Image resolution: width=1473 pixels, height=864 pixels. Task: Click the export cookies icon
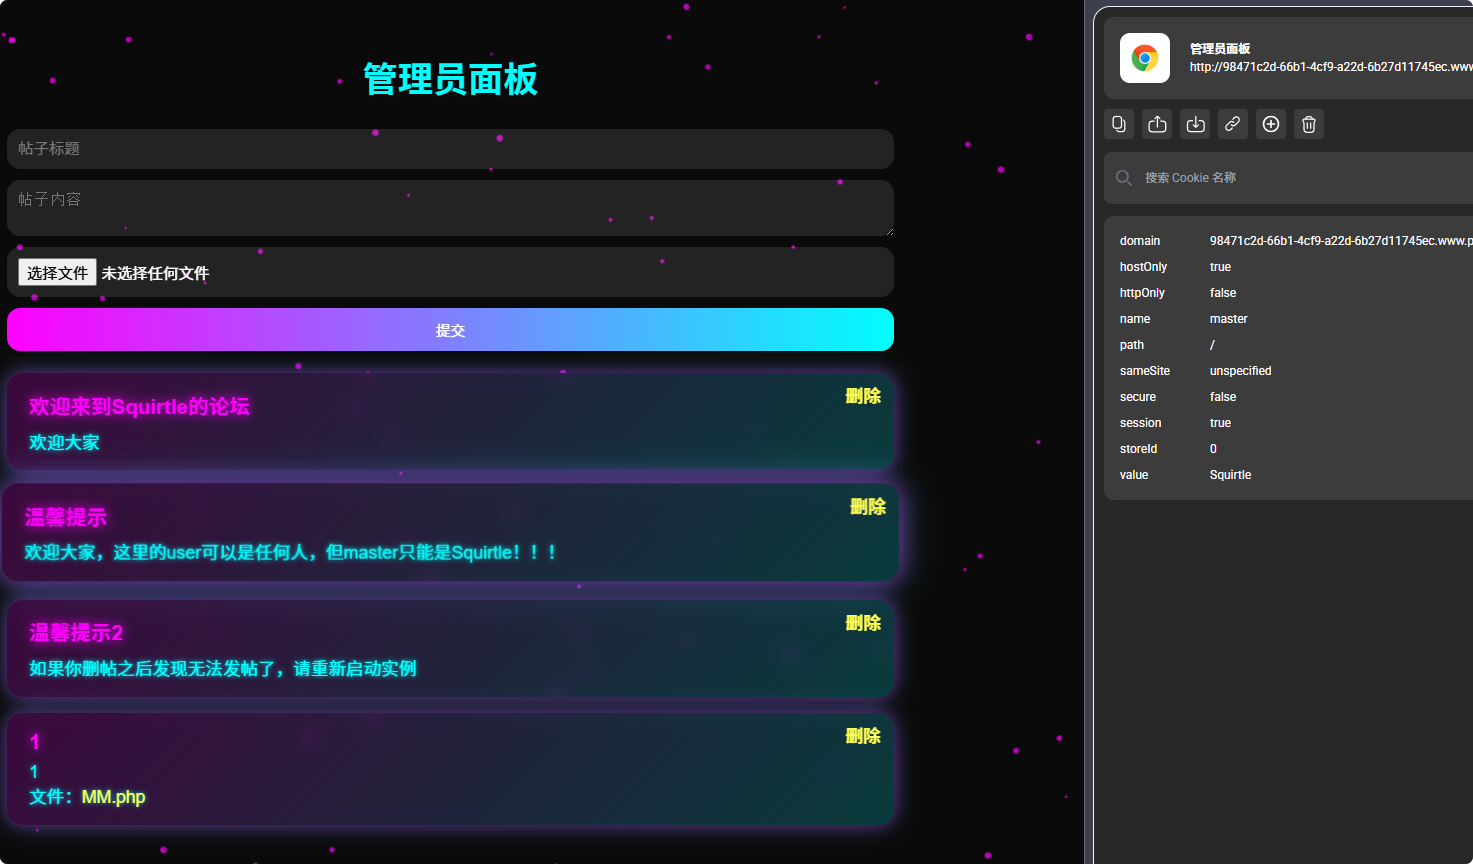click(1157, 124)
